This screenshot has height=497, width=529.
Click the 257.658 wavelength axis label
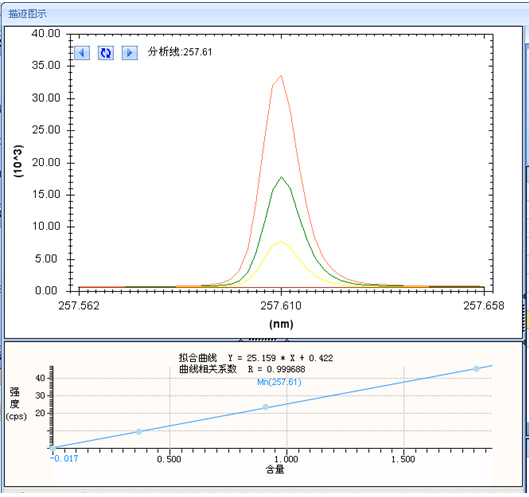coord(483,306)
